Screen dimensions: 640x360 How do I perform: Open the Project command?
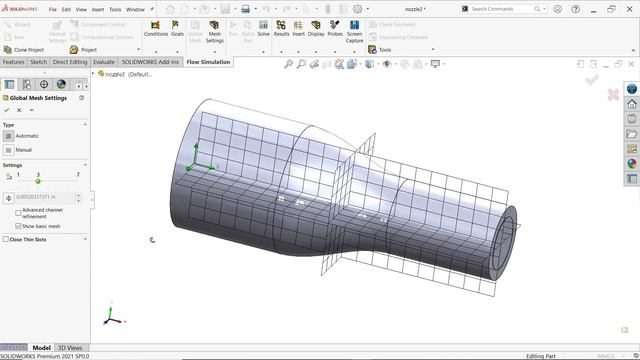(x=83, y=50)
